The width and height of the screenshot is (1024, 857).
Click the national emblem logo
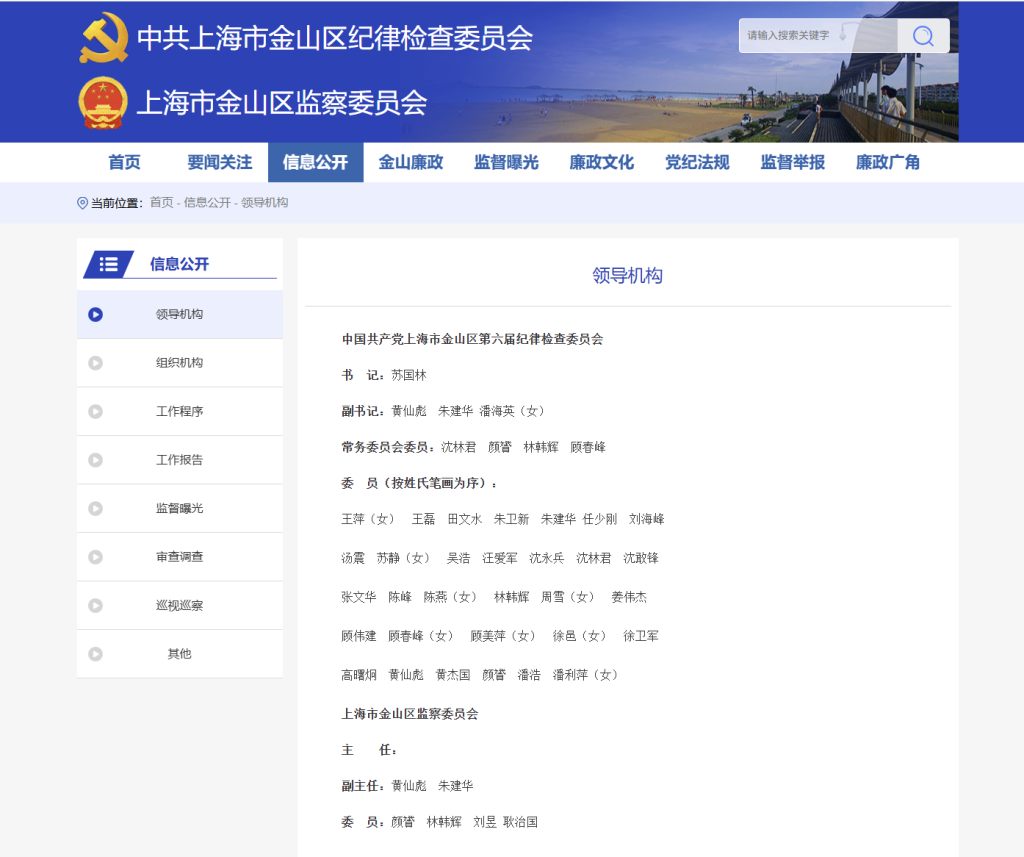point(104,103)
